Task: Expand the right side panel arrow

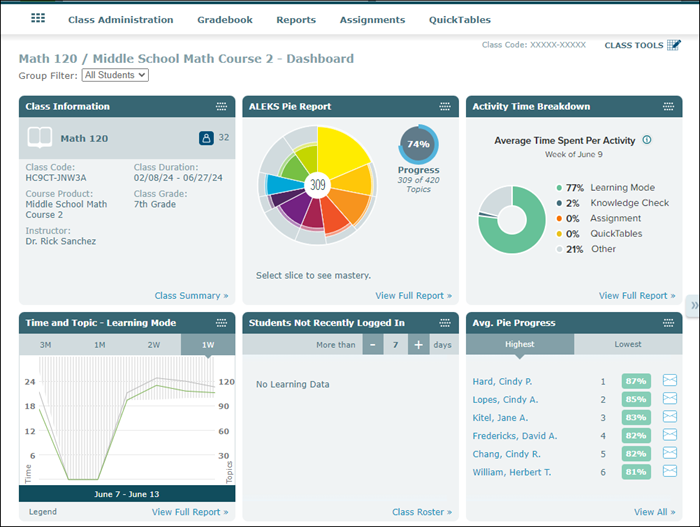Action: point(693,305)
